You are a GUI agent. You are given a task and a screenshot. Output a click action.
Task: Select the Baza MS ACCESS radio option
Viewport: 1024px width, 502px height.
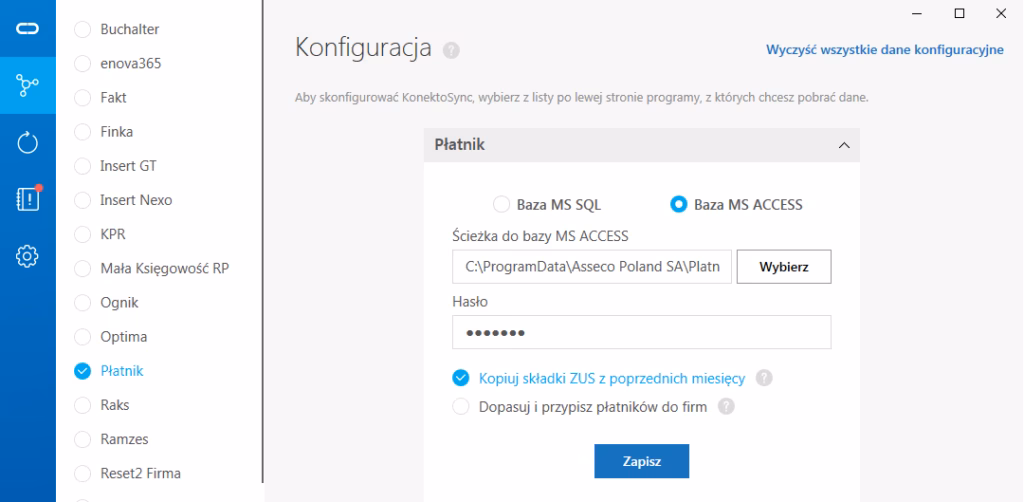(678, 205)
